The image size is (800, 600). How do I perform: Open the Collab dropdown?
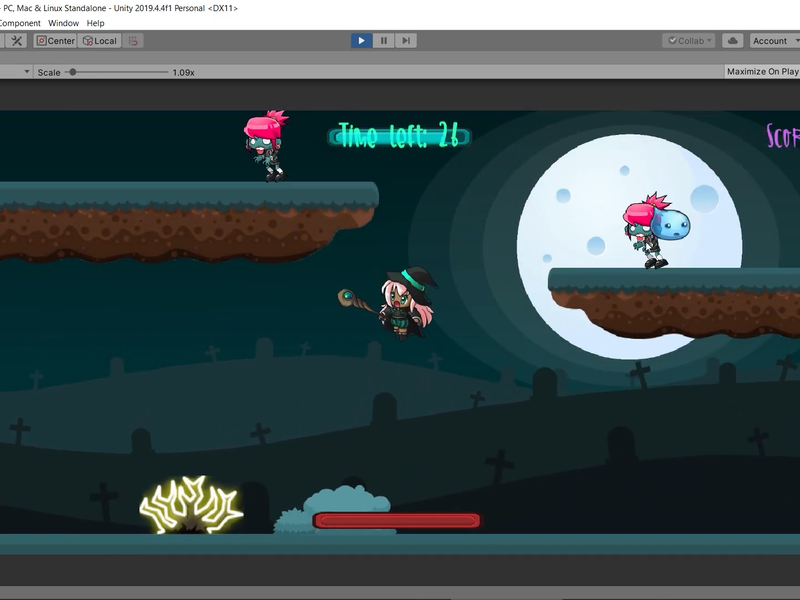(x=689, y=41)
